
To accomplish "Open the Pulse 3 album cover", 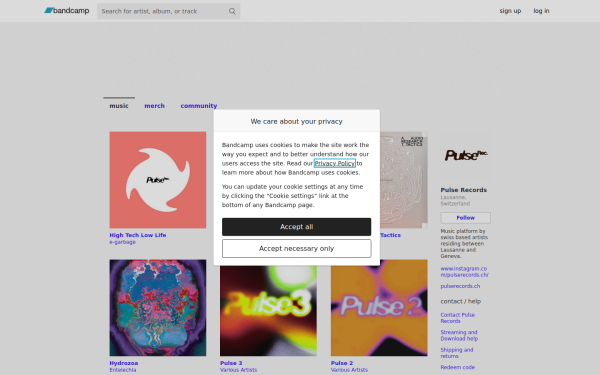I will click(268, 311).
